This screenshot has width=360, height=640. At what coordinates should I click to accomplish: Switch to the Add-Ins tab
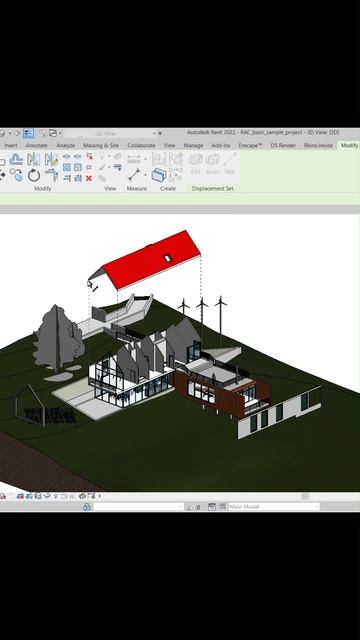221,145
